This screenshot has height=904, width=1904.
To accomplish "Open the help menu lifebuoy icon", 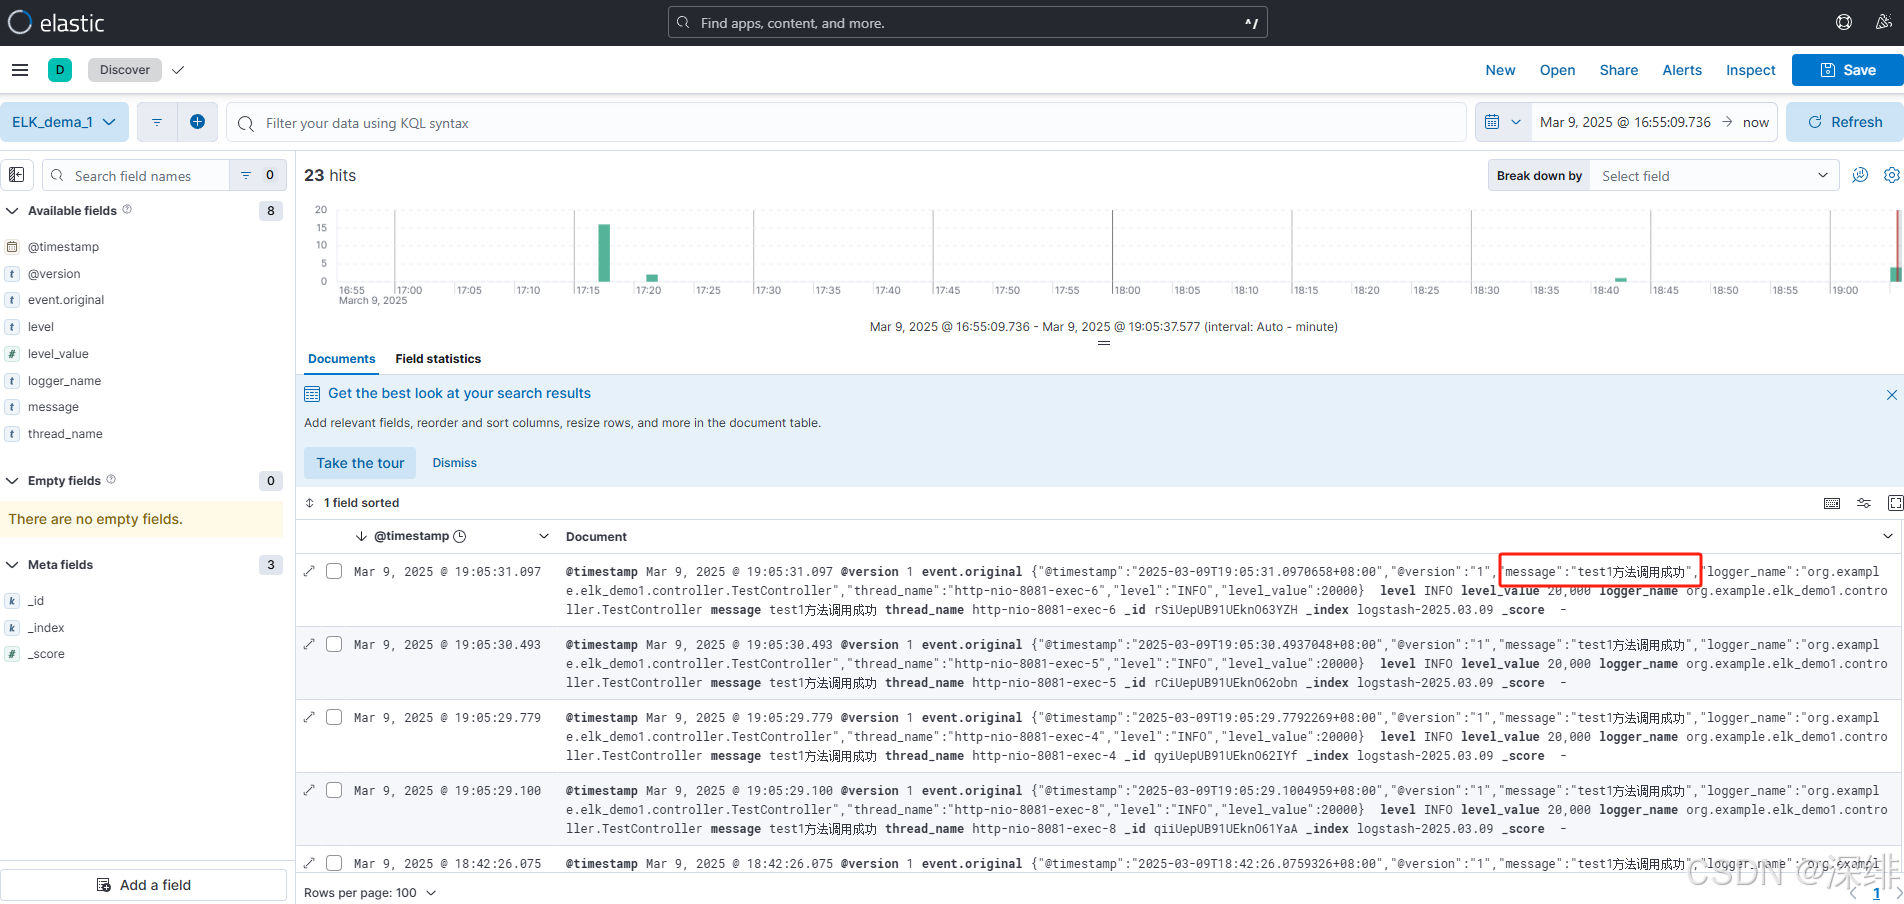I will pyautogui.click(x=1844, y=22).
